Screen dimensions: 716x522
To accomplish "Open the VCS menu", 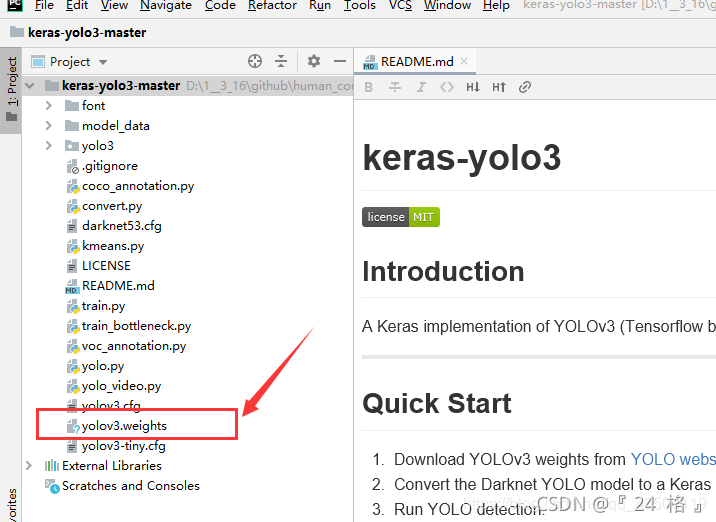I will coord(400,5).
